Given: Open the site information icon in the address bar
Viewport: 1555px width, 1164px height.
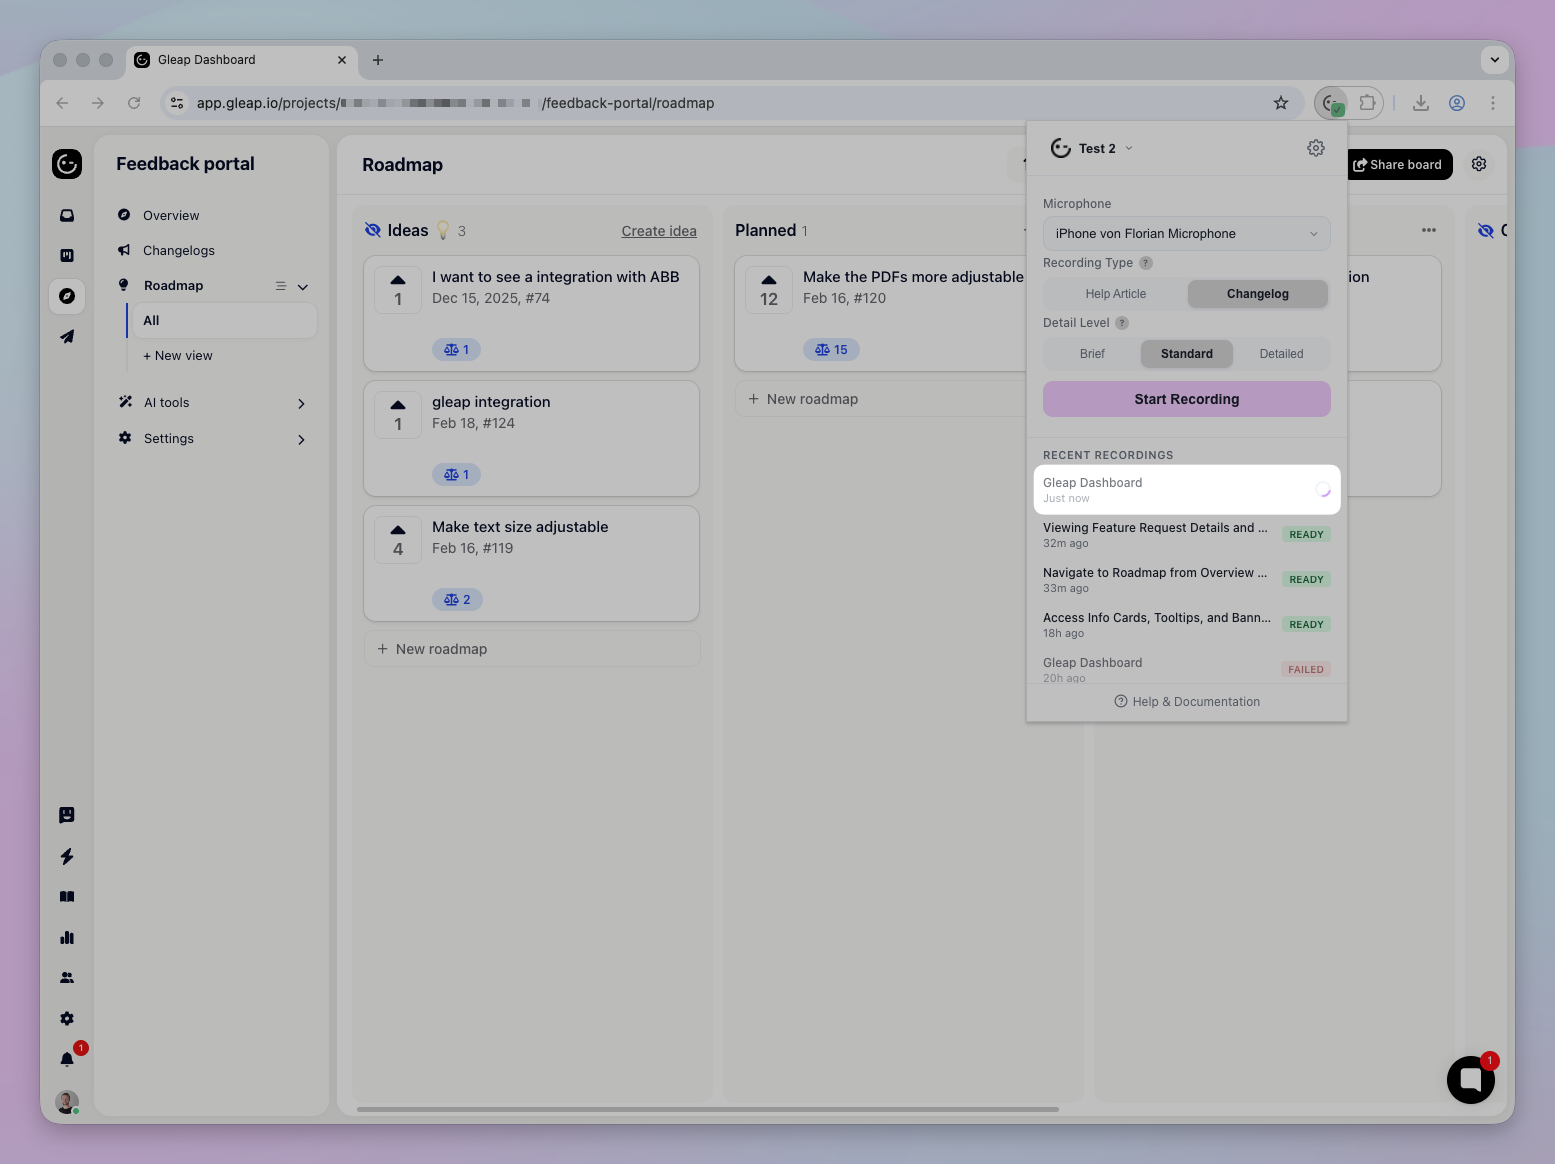Looking at the screenshot, I should pyautogui.click(x=177, y=103).
